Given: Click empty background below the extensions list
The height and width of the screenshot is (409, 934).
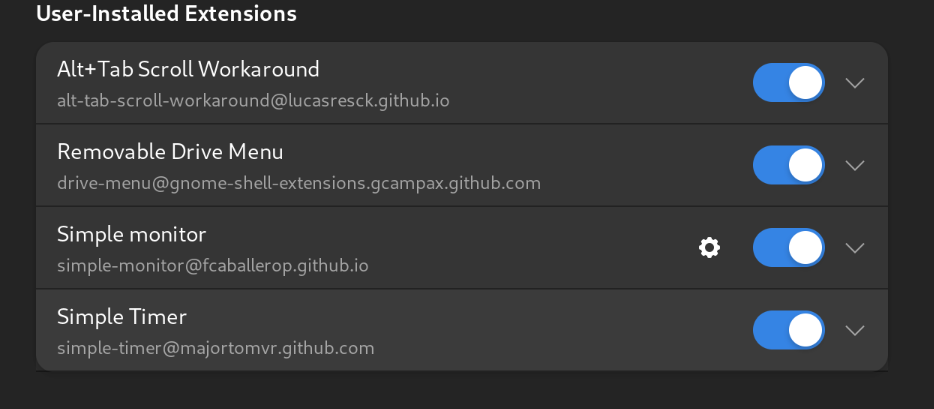Looking at the screenshot, I should click(x=460, y=391).
